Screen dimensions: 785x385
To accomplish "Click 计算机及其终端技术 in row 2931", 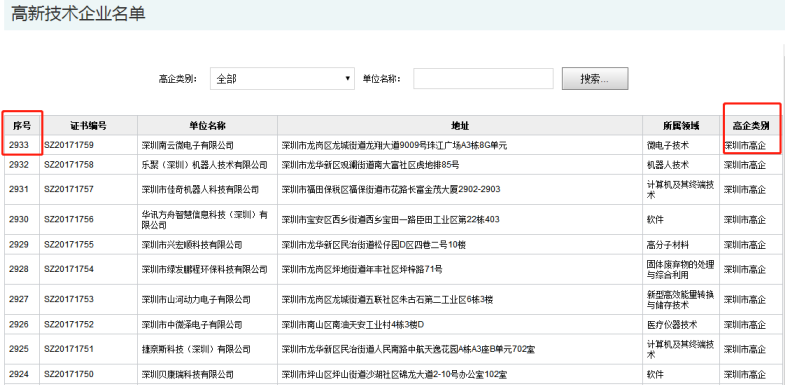I will click(x=680, y=189).
